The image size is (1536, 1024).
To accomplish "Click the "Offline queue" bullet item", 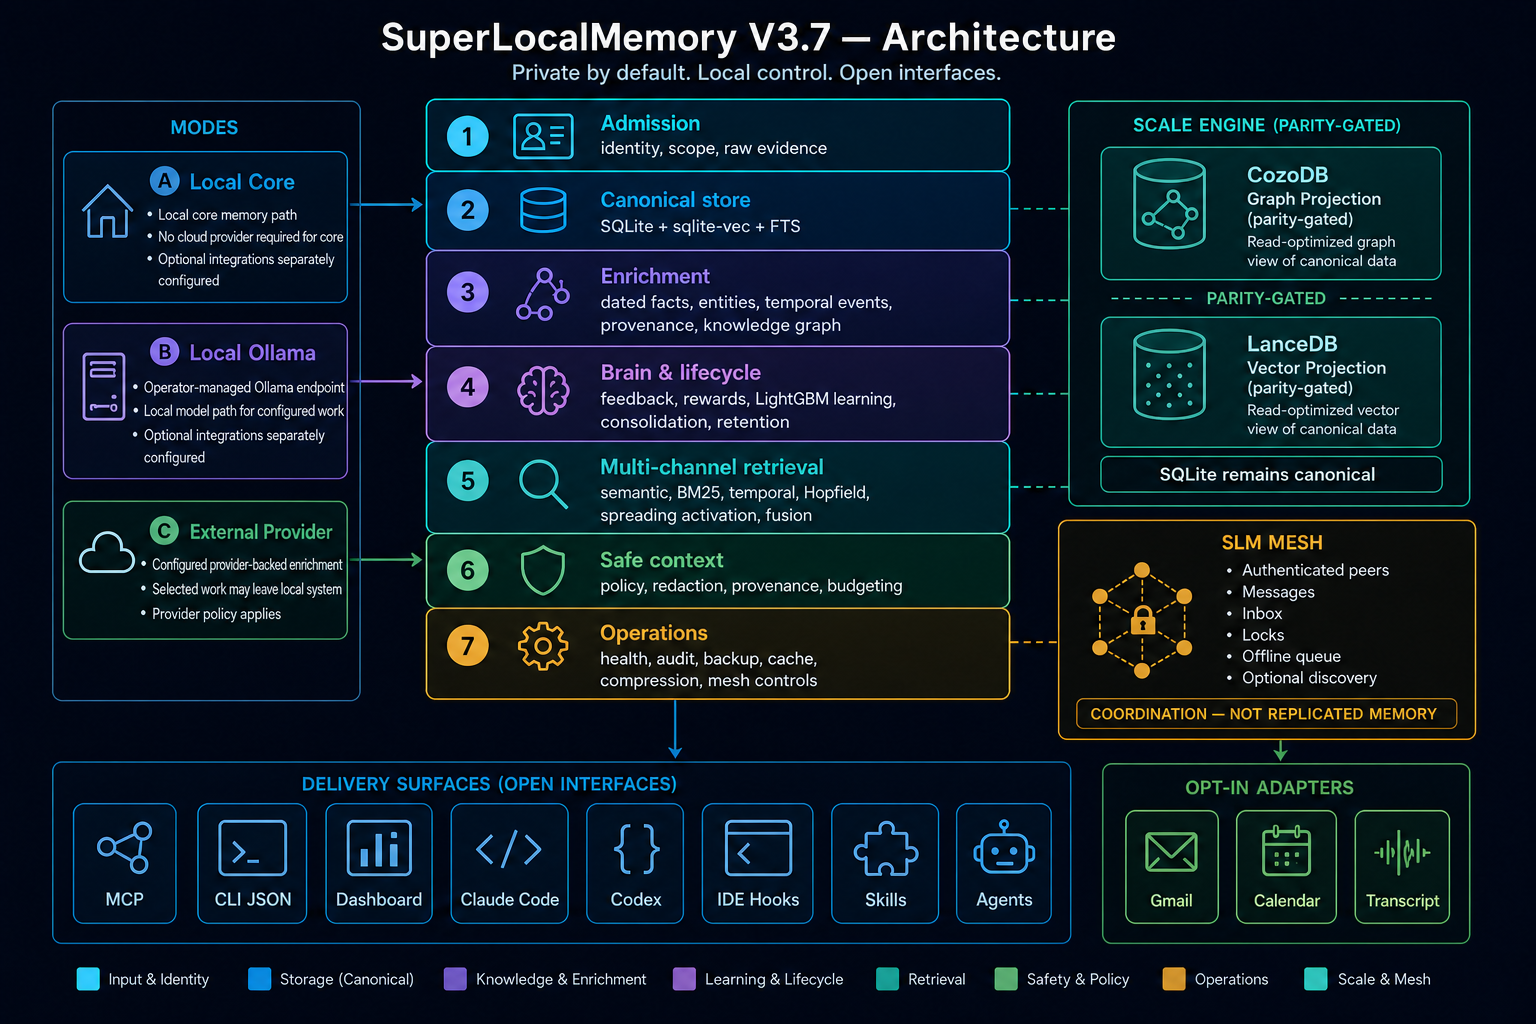I will pos(1291,656).
